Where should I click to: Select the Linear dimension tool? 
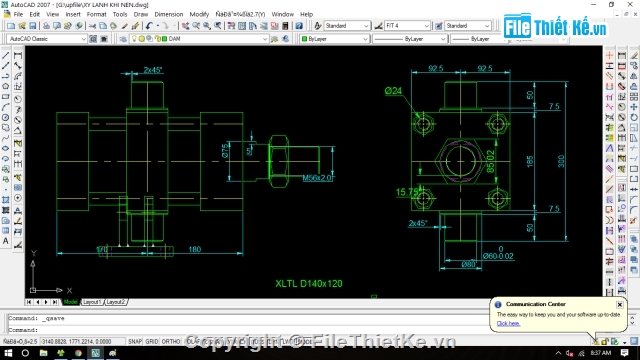[x=18, y=55]
